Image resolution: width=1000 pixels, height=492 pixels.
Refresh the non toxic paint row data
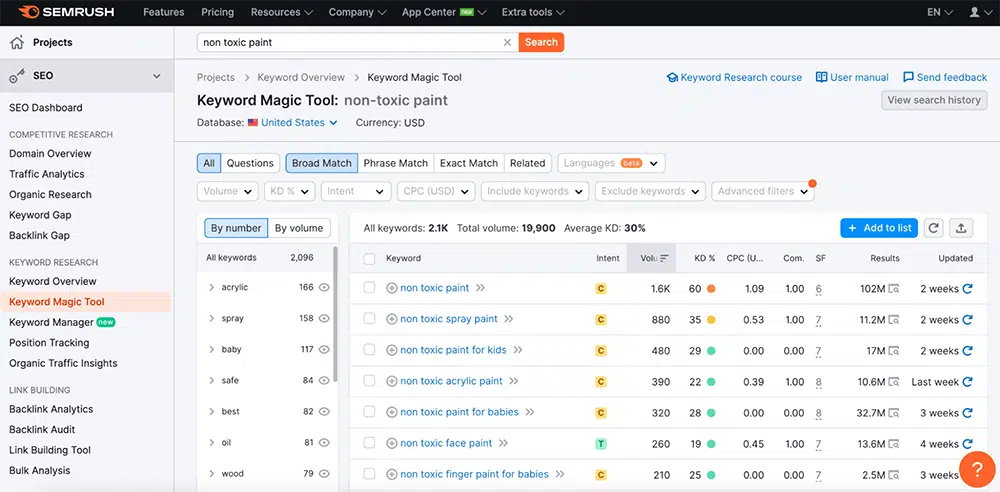pyautogui.click(x=967, y=289)
